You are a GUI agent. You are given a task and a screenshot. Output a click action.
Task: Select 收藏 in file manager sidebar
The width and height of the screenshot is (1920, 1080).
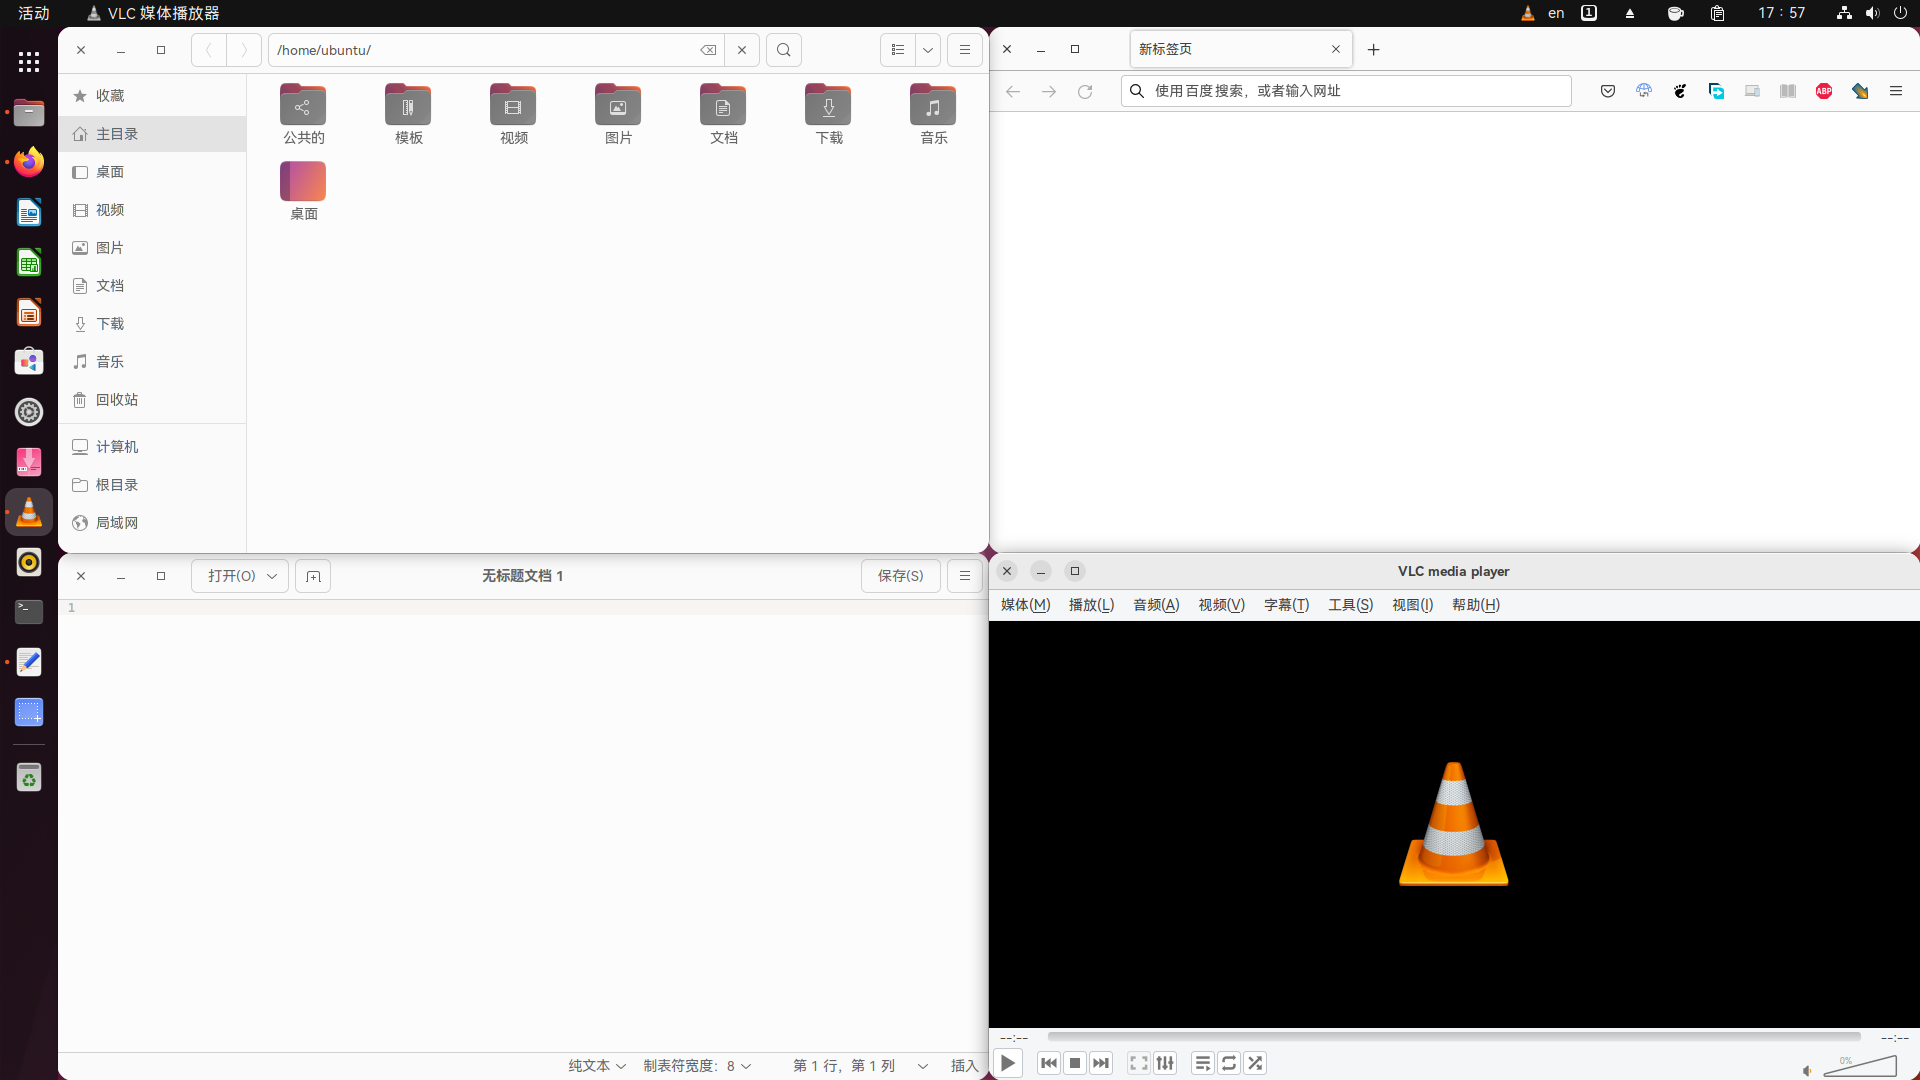coord(152,96)
